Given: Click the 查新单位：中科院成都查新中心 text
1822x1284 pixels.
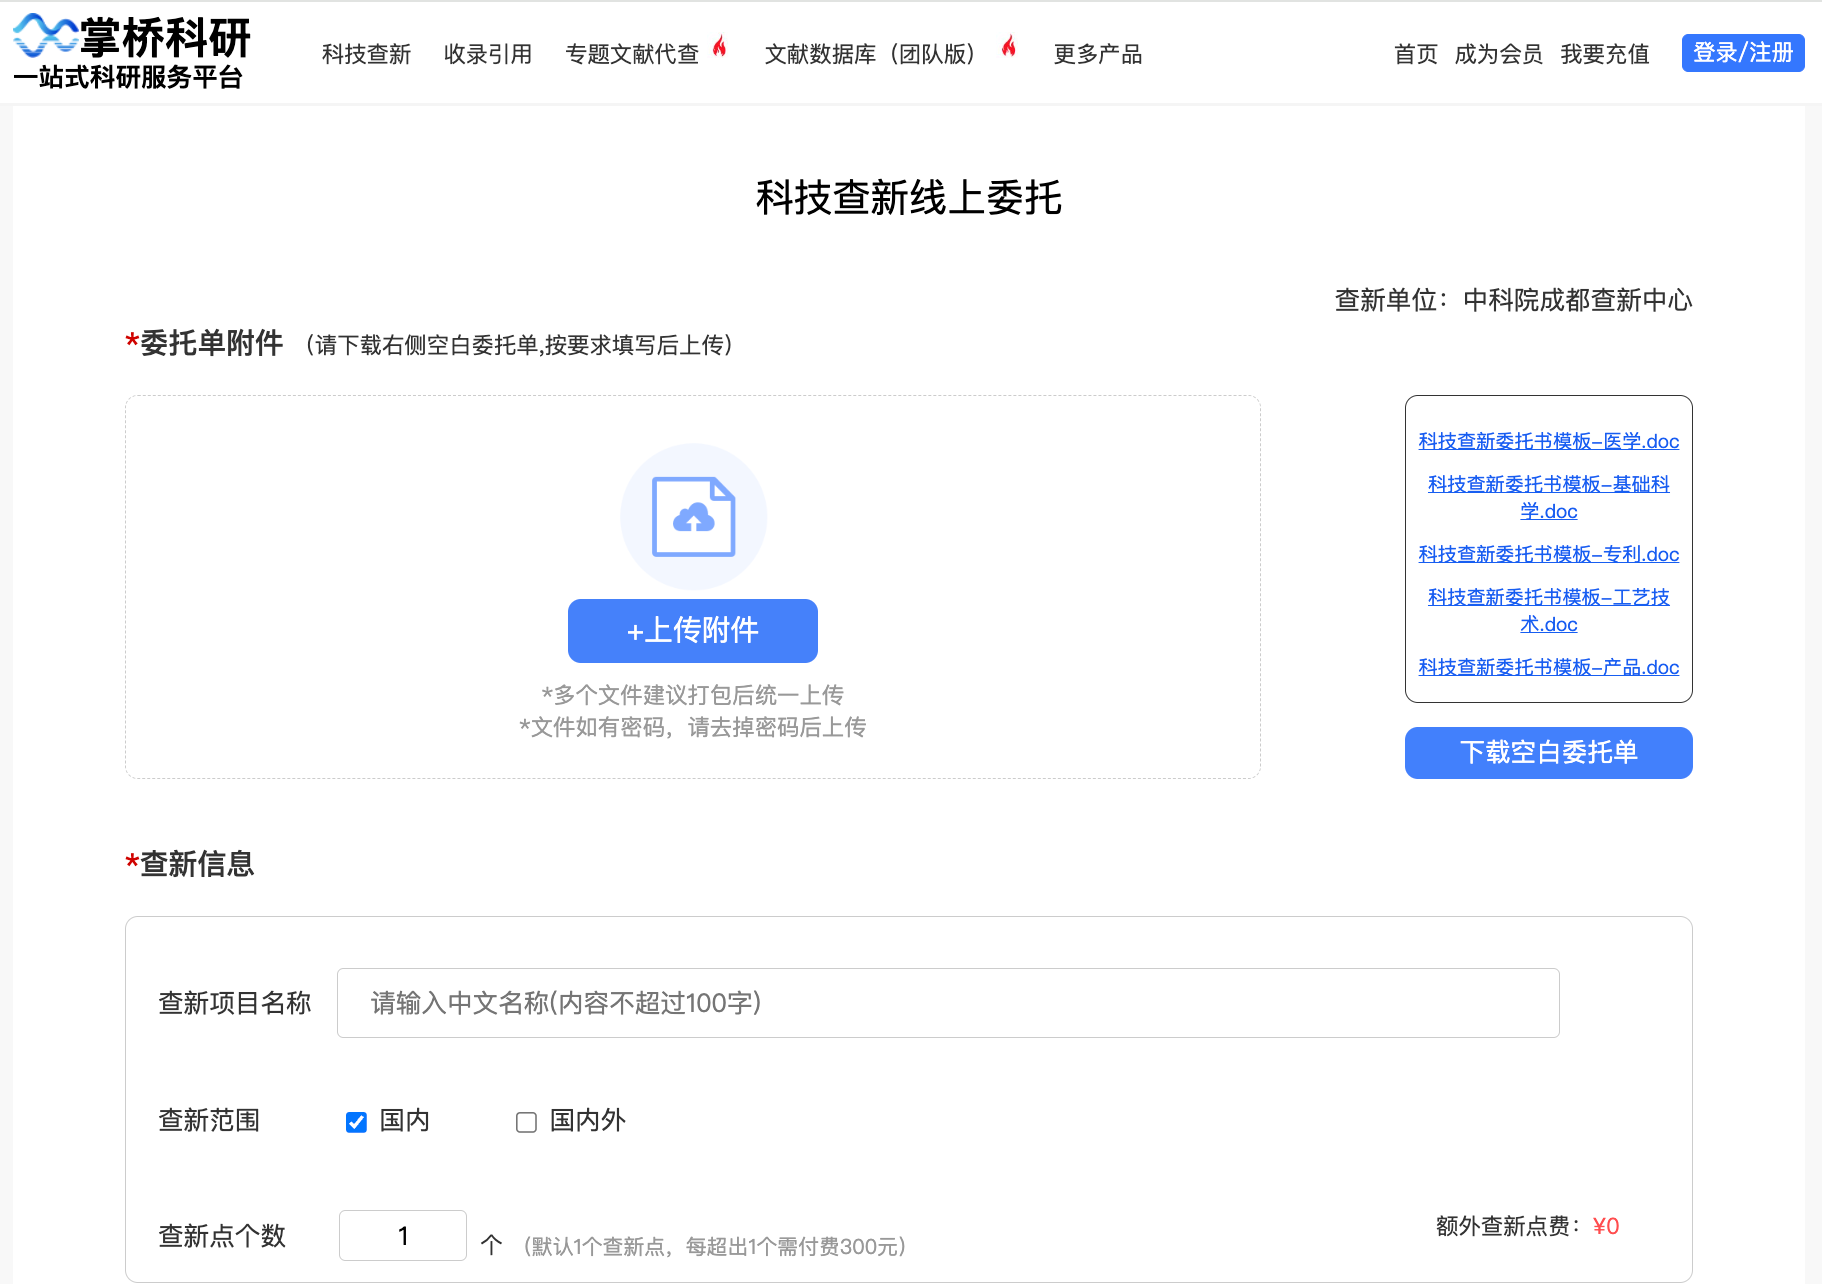Looking at the screenshot, I should point(1513,300).
